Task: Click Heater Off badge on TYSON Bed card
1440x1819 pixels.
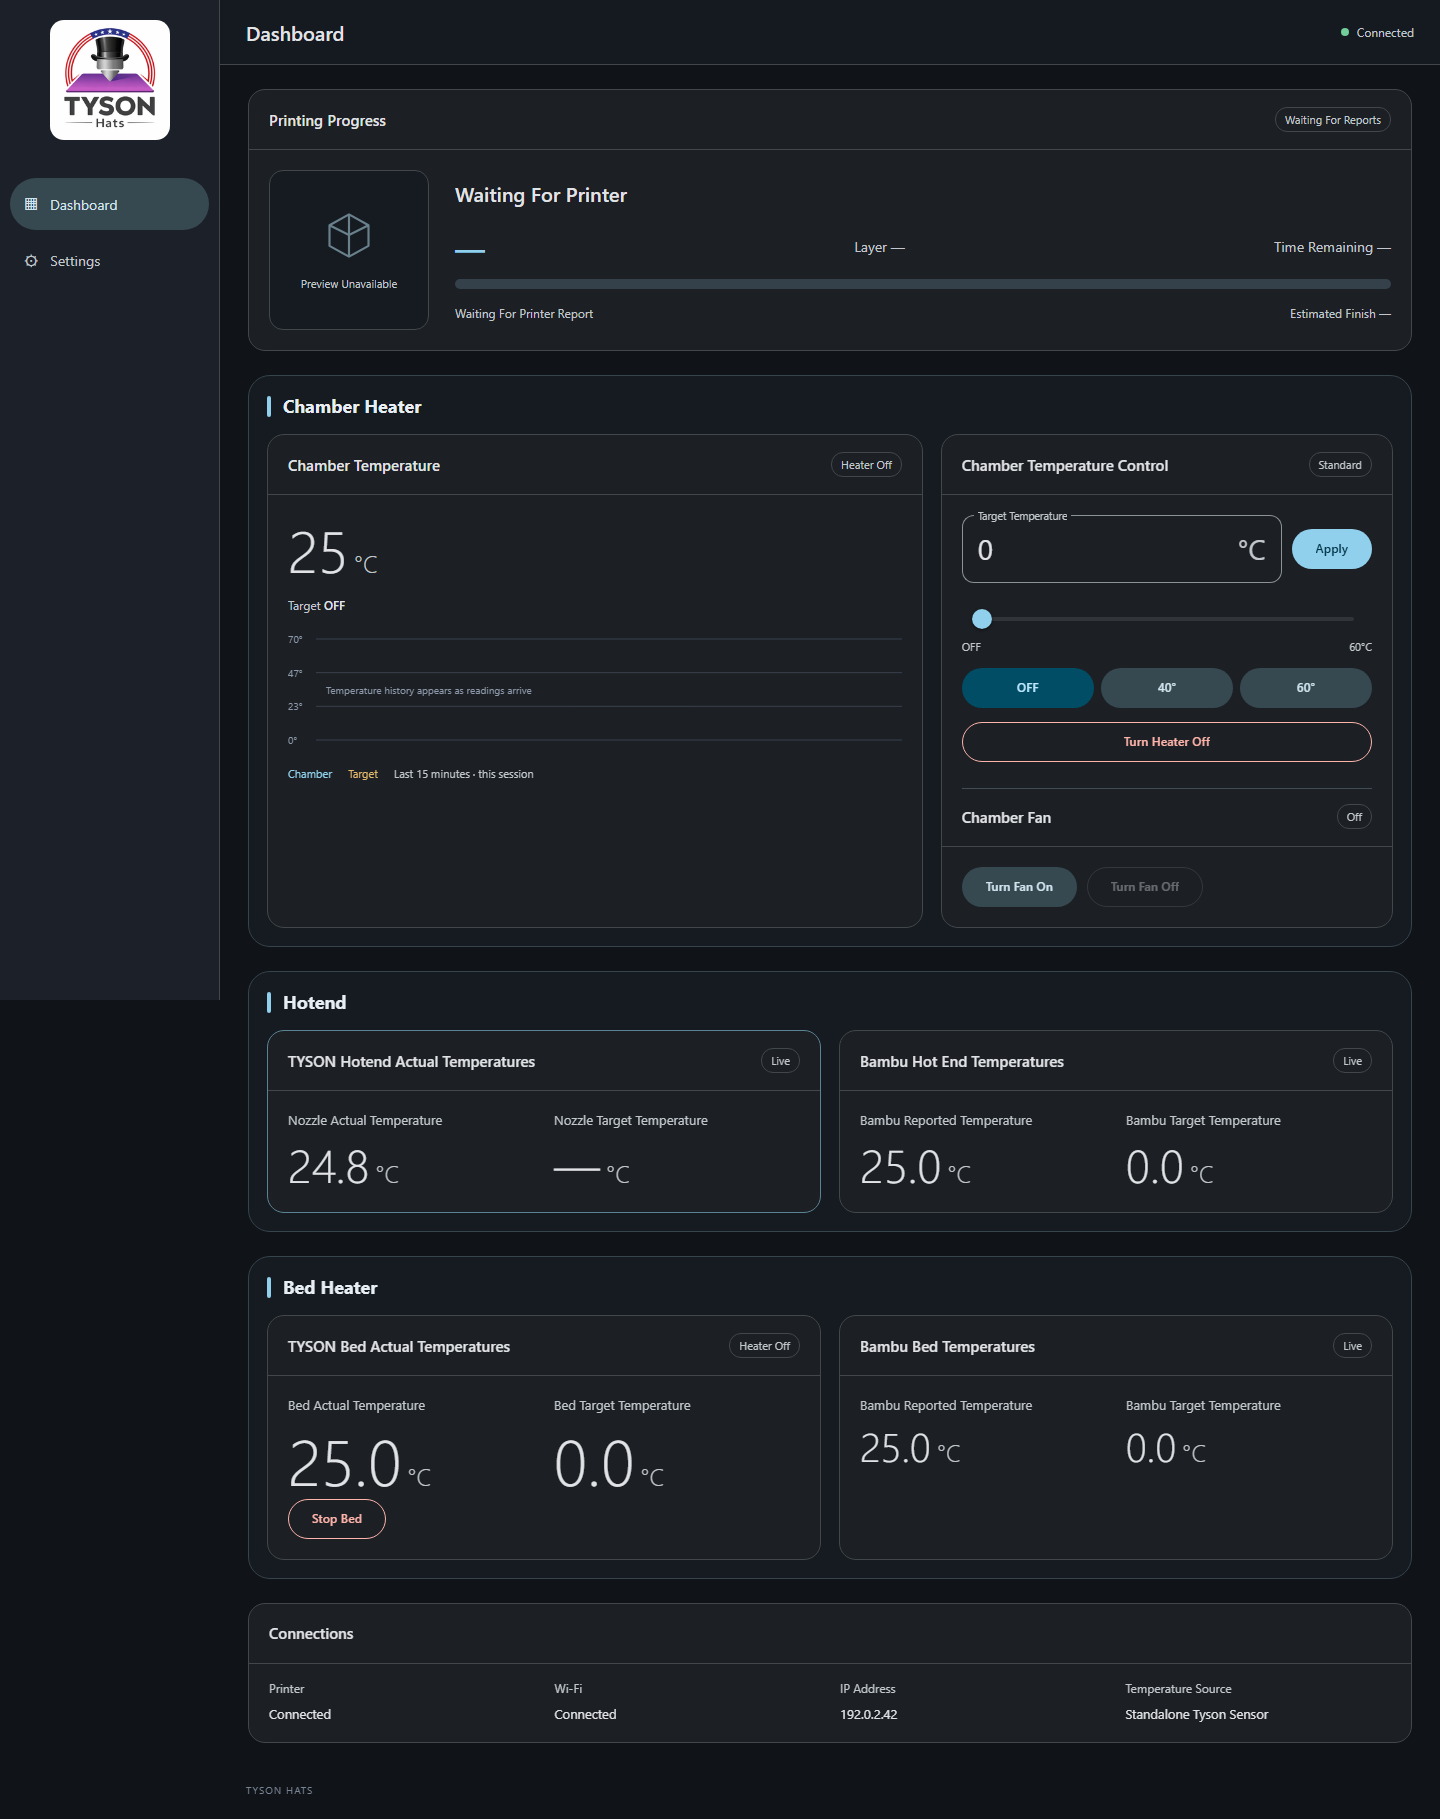Action: pyautogui.click(x=764, y=1346)
